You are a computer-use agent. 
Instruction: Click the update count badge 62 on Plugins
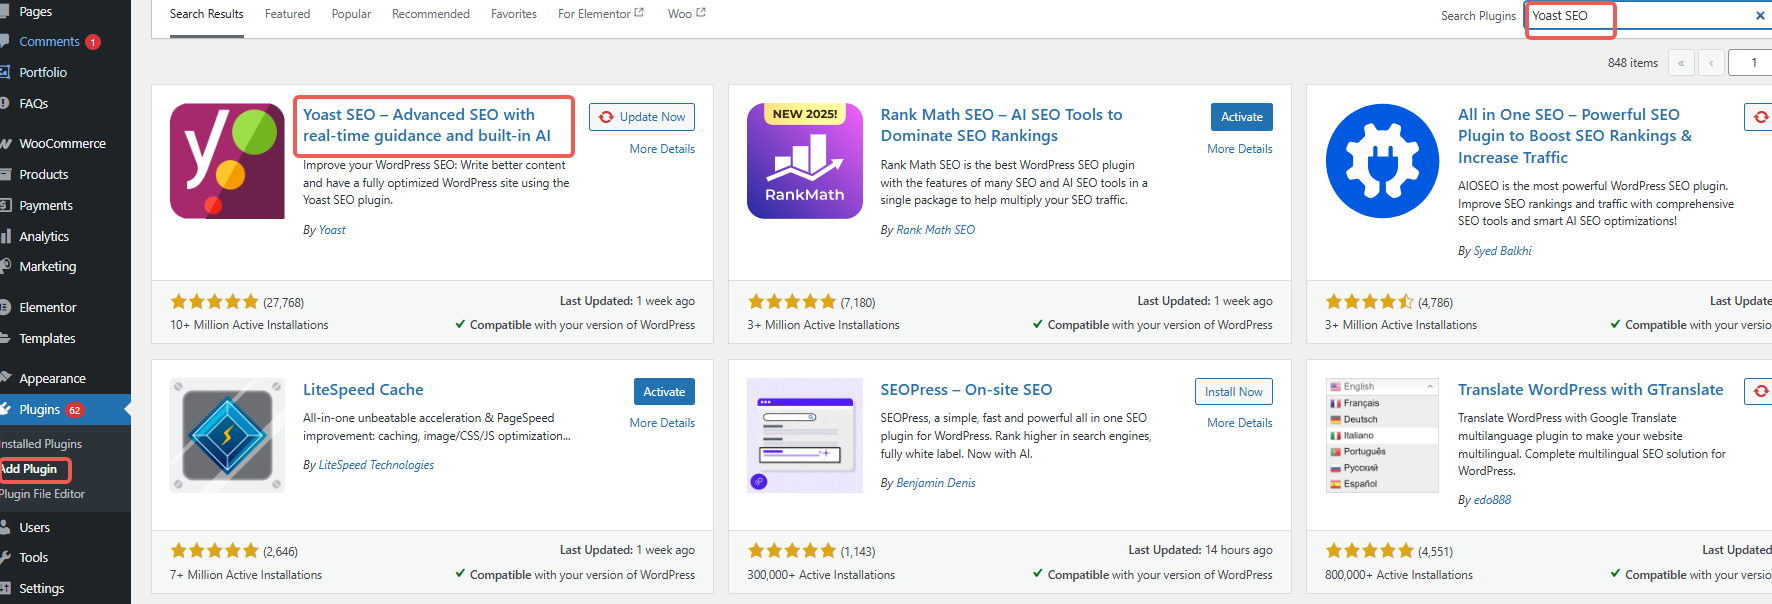click(x=75, y=410)
